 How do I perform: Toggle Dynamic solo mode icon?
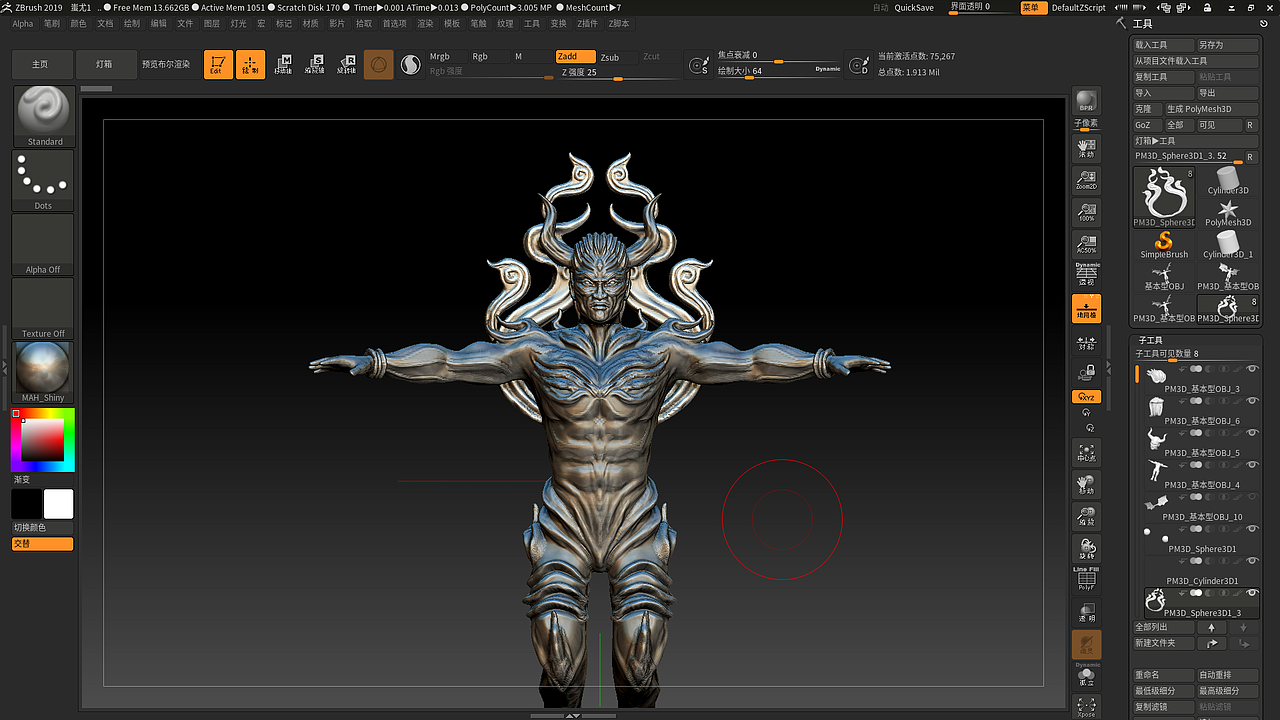(x=1086, y=676)
